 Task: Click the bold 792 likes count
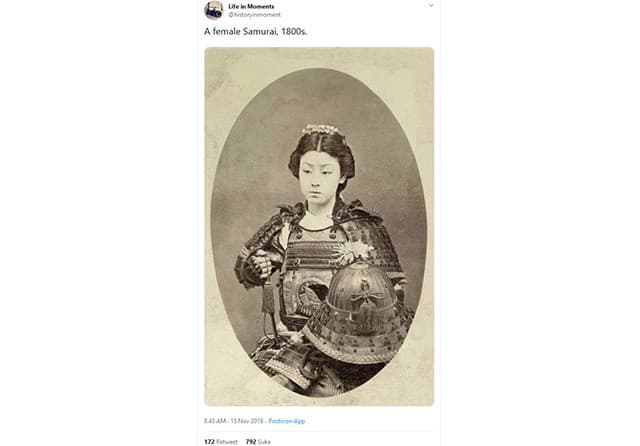point(251,442)
